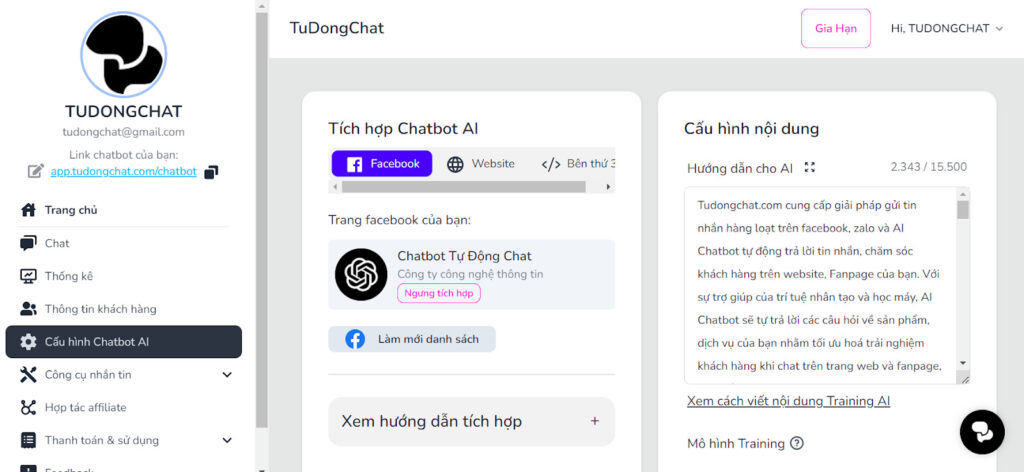Viewport: 1024px width, 472px height.
Task: Click the sidebar scrollbar up arrow
Action: [261, 5]
